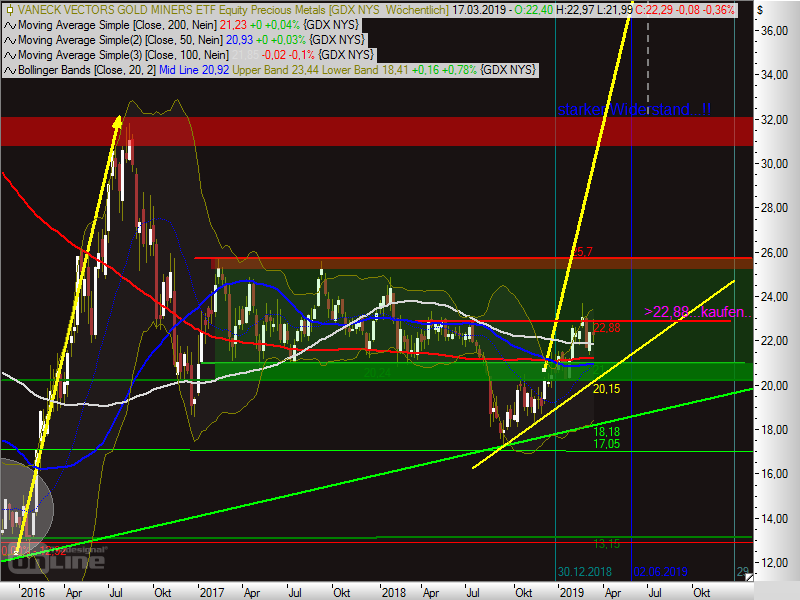Image resolution: width=800 pixels, height=600 pixels.
Task: Click the 2016 label on the time axis
Action: point(33,592)
